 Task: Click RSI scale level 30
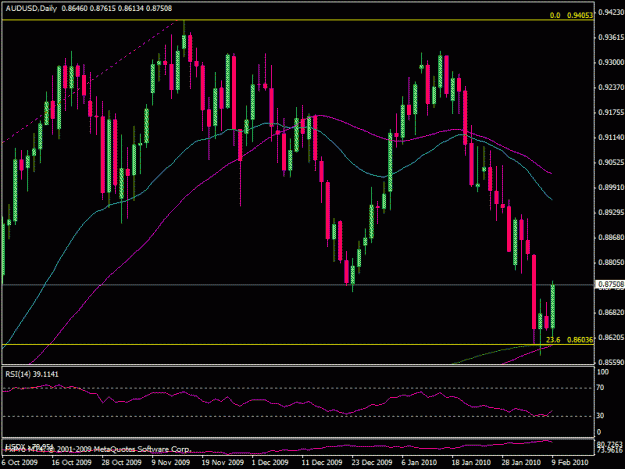pos(600,416)
